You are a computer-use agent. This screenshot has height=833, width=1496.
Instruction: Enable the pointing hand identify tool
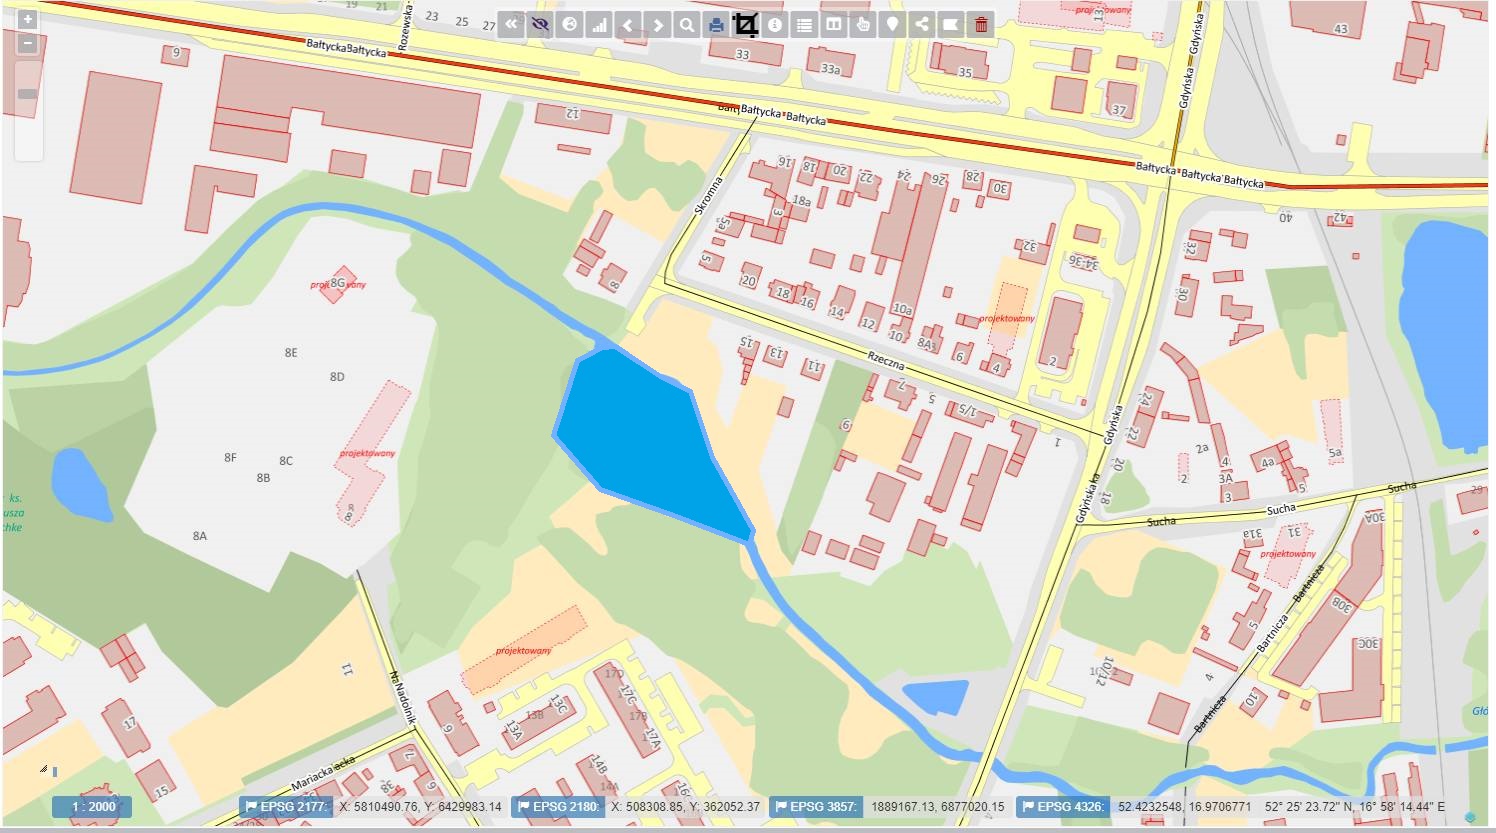[864, 25]
